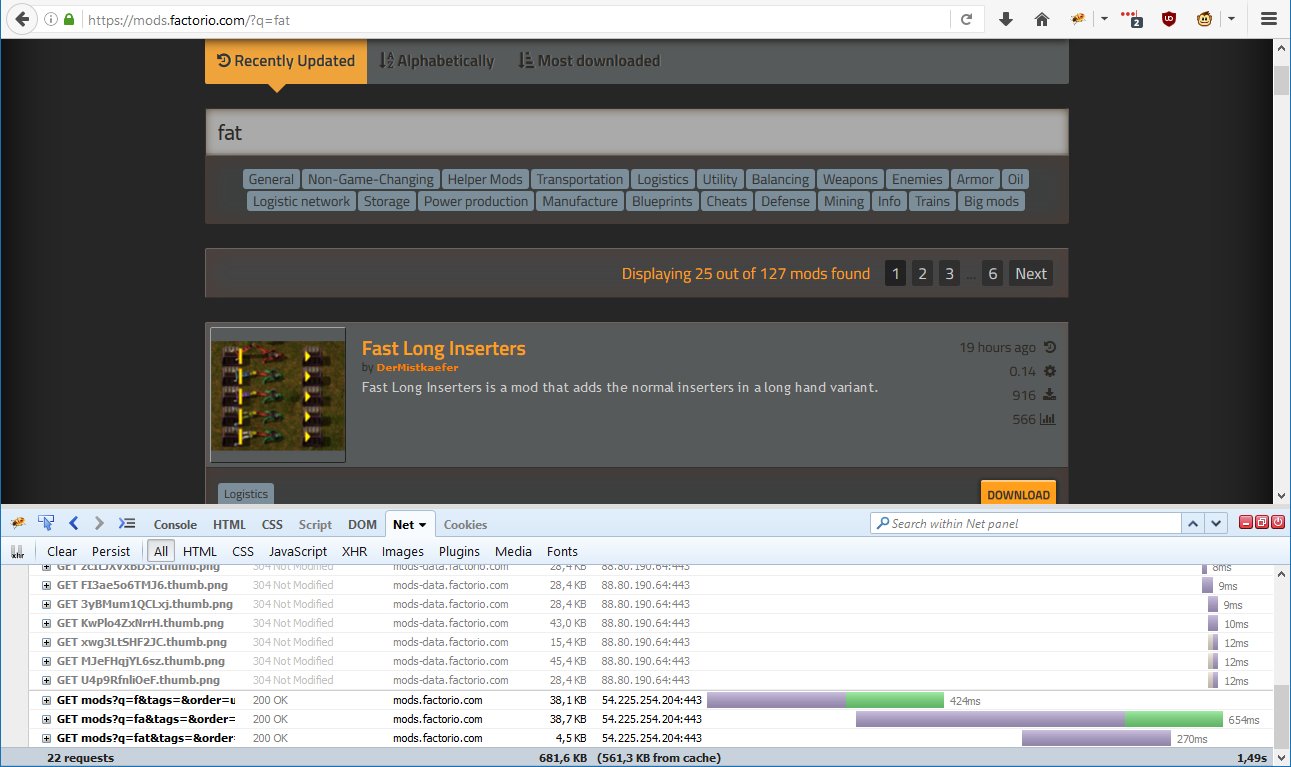Click the red dots extension icon with badge 2

[1132, 19]
